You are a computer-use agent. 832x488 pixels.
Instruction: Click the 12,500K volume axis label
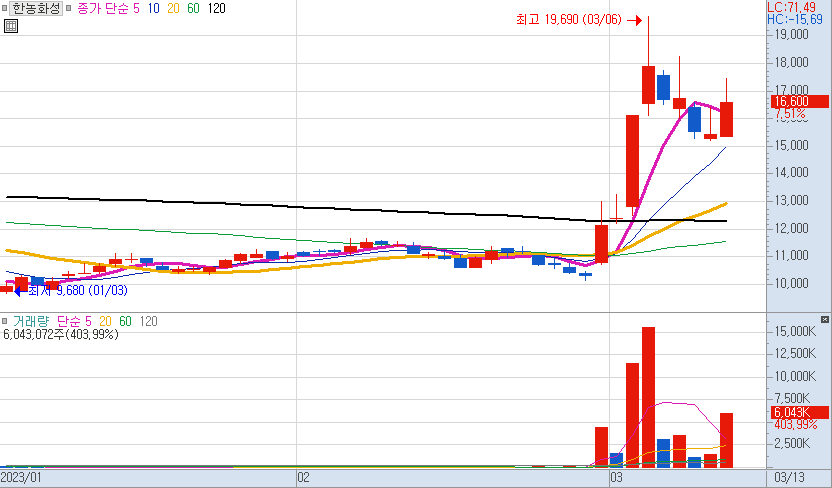pyautogui.click(x=795, y=353)
